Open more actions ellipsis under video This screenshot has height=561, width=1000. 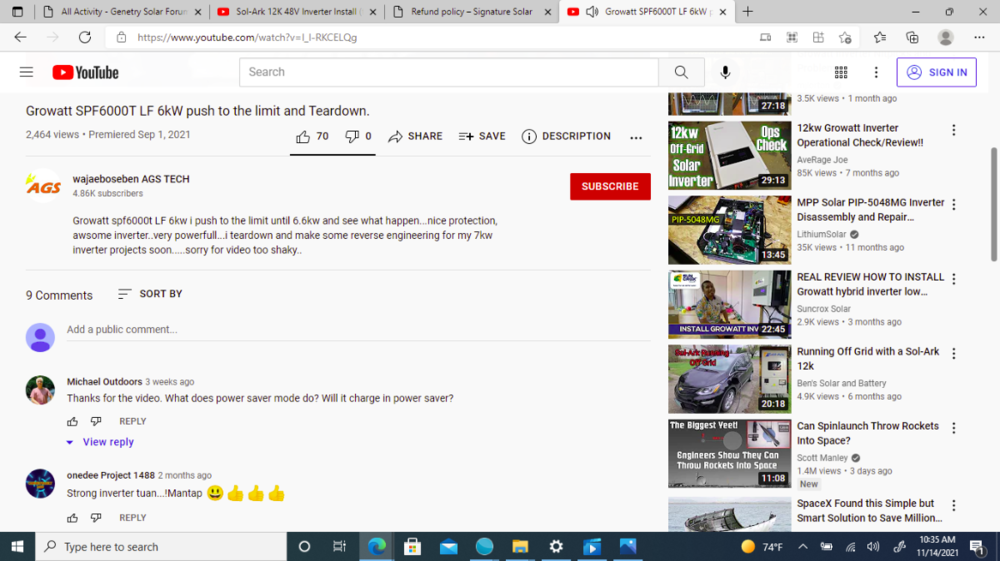[x=636, y=137]
